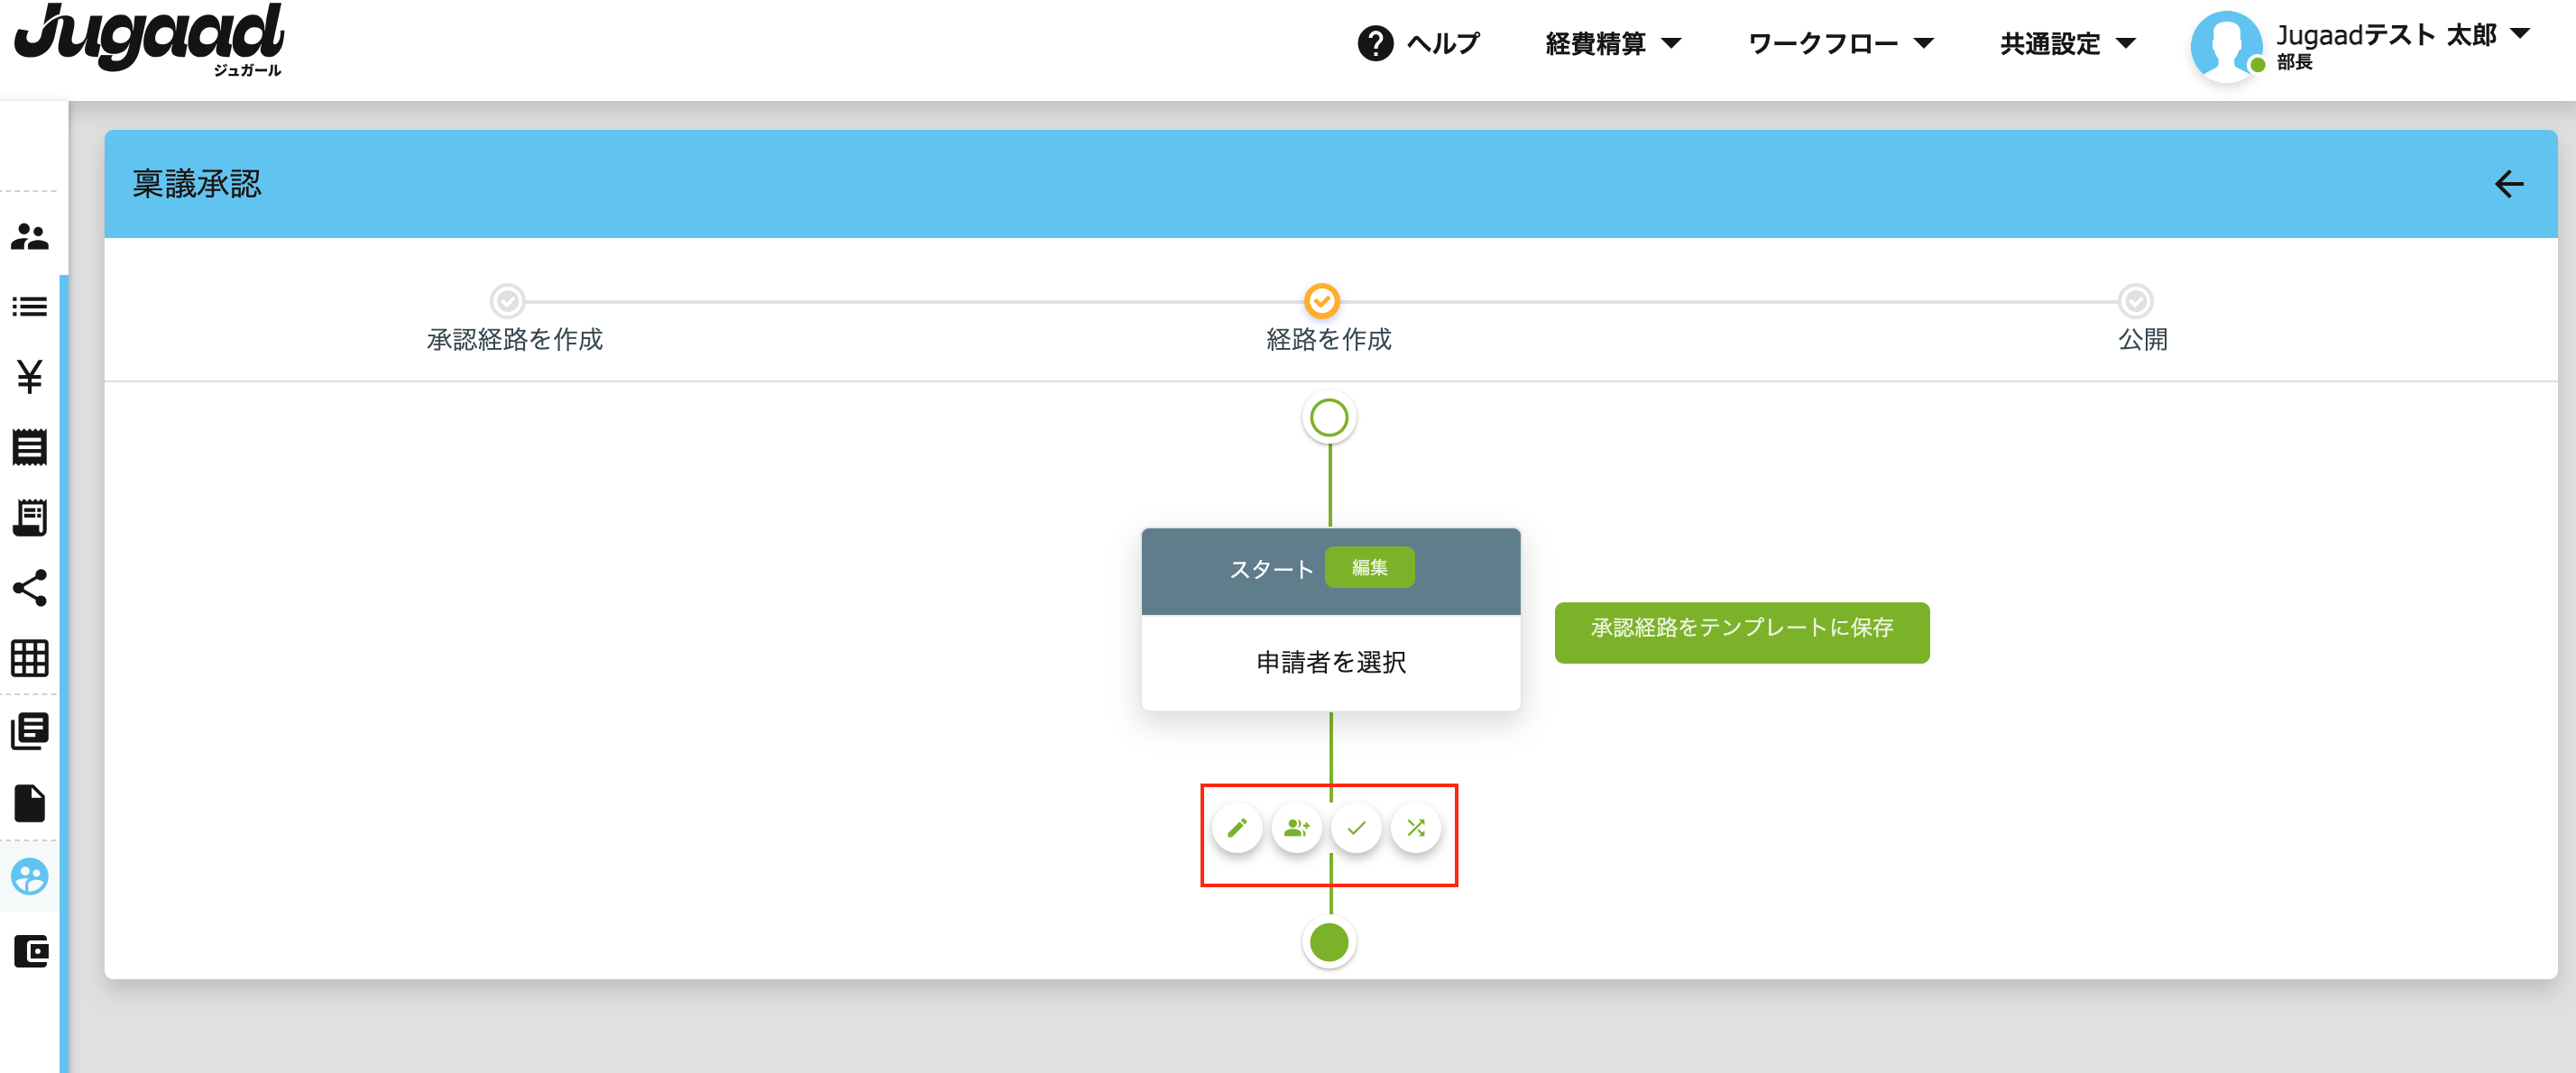Open the 共通設定 dropdown menu

pos(2067,43)
